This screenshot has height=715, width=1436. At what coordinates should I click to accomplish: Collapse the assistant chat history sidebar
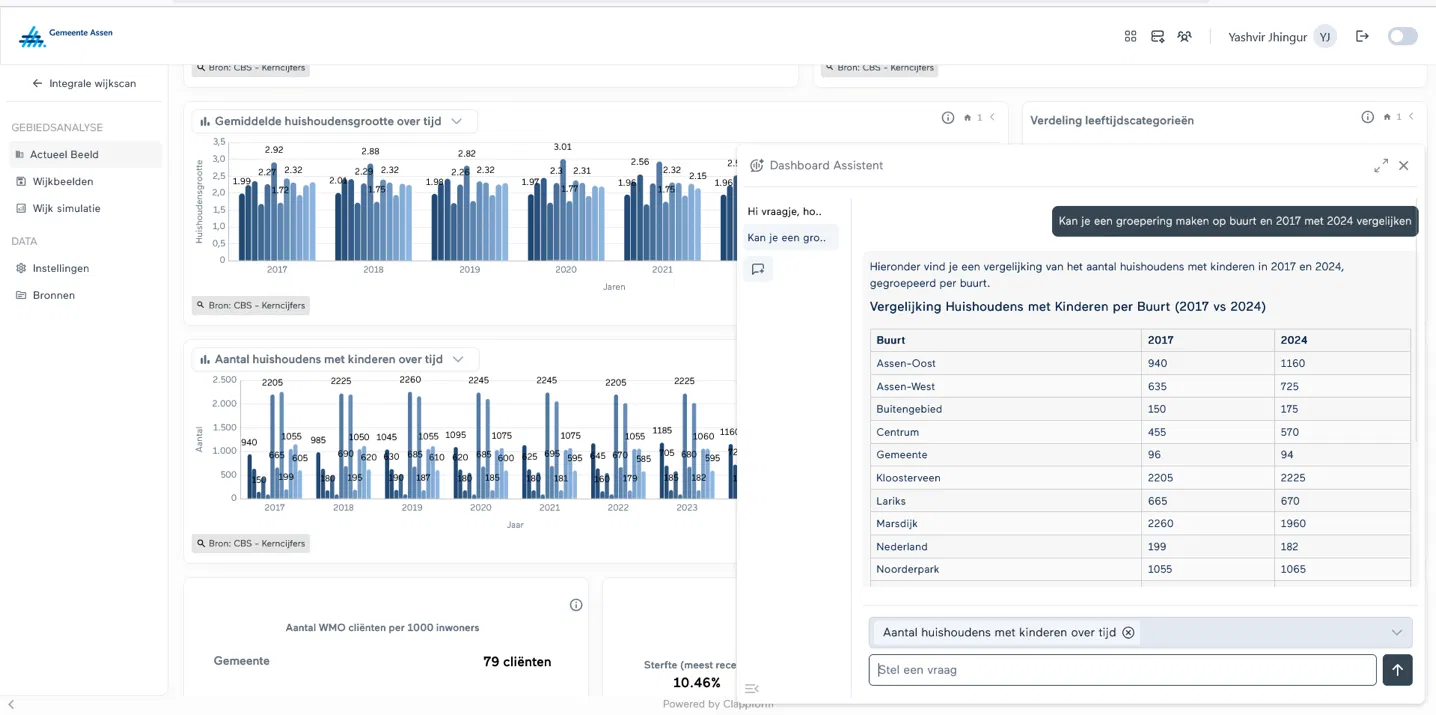(752, 688)
